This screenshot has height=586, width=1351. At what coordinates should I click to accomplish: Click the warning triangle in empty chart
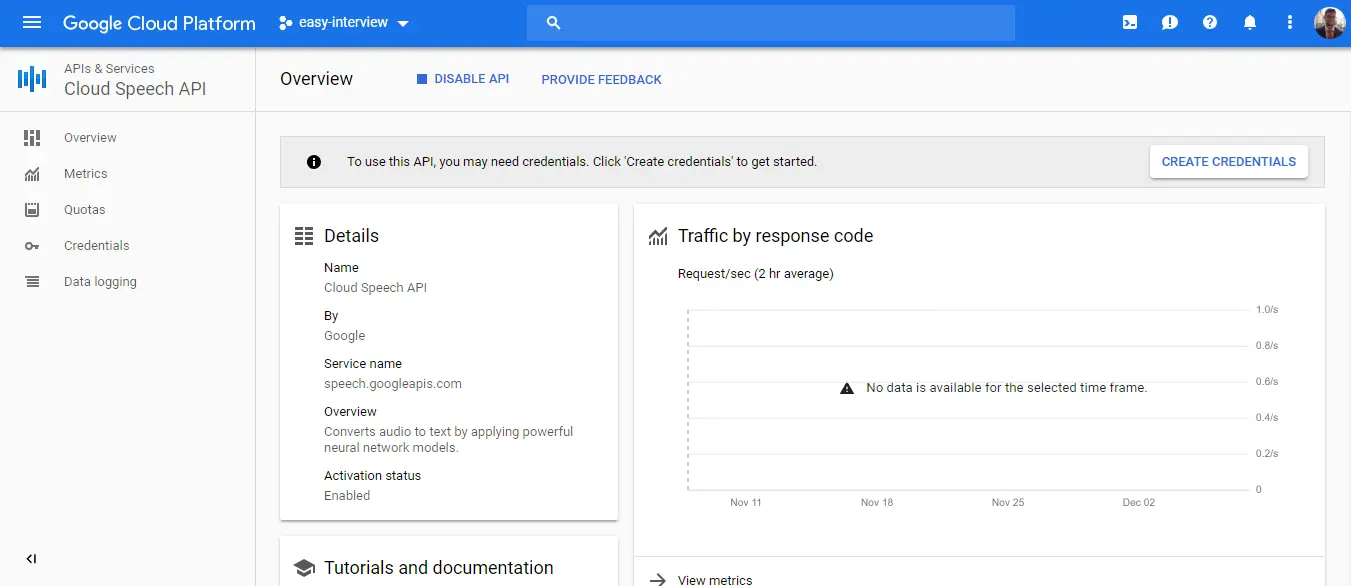(x=847, y=388)
